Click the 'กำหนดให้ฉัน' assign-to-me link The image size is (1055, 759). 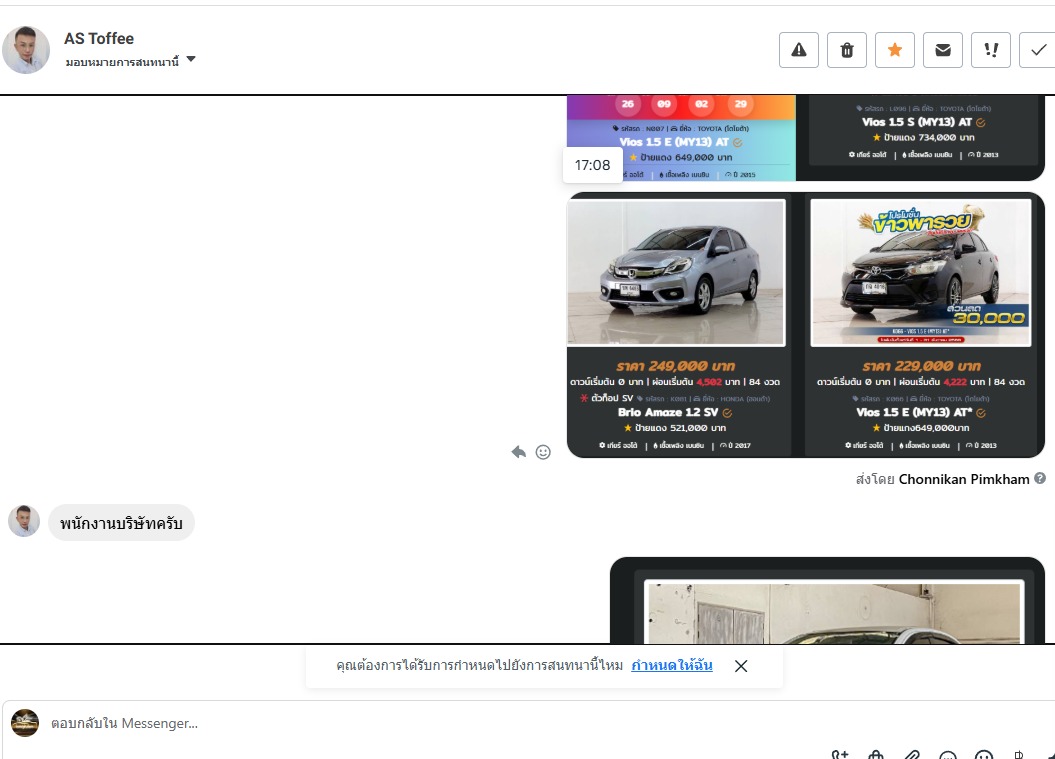(x=671, y=665)
